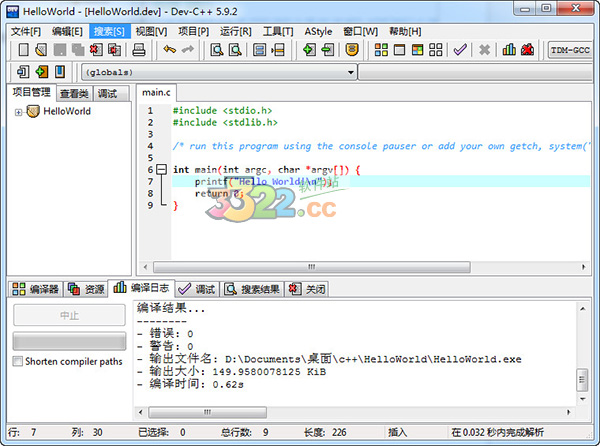Click the Replace magnifier icon

click(x=235, y=50)
